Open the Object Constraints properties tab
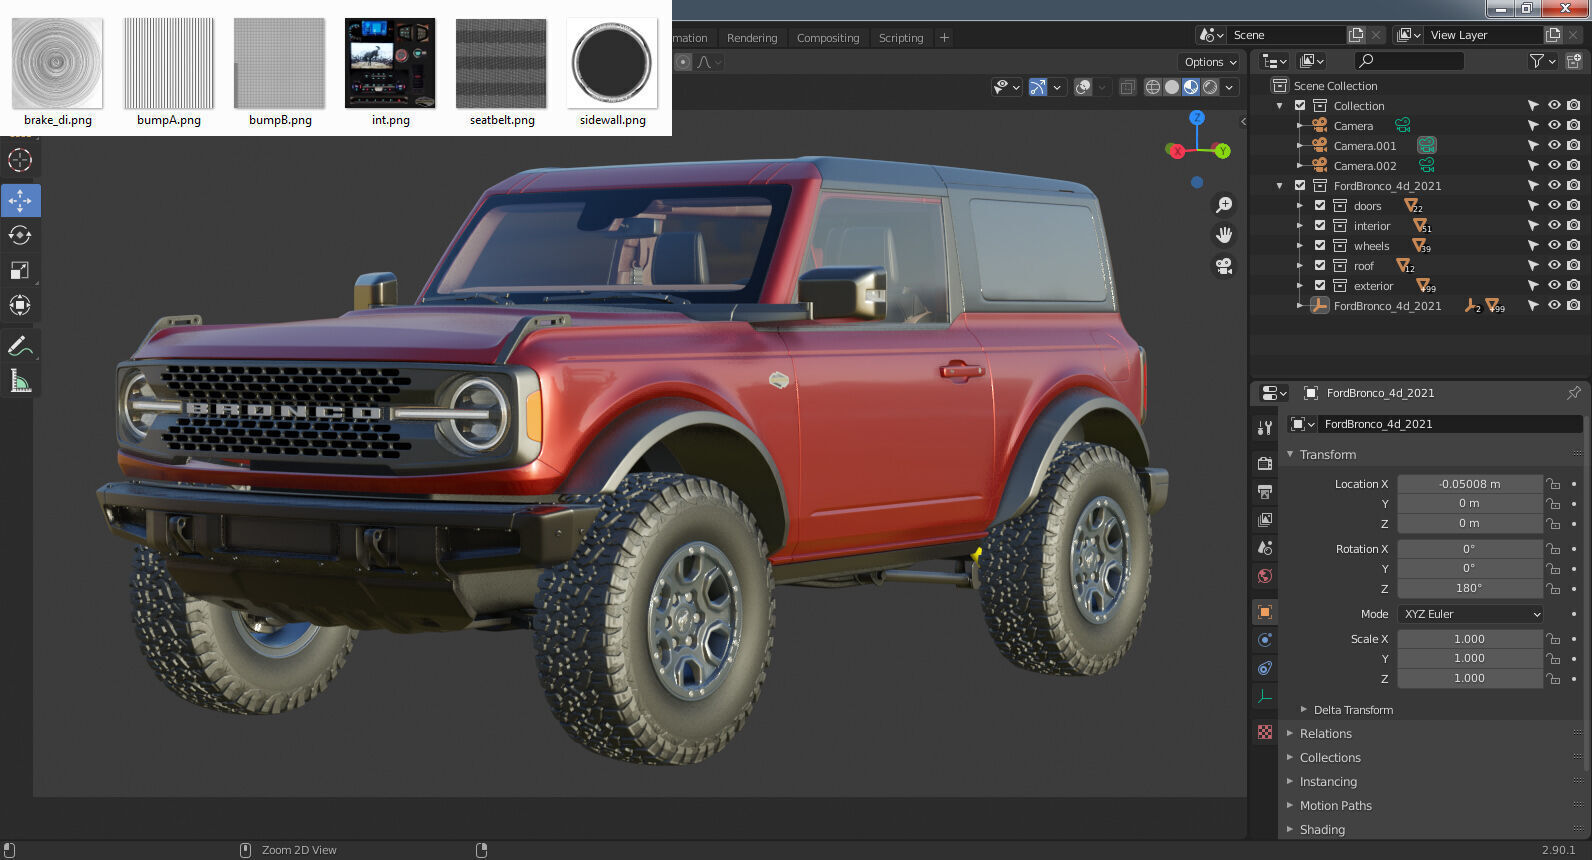This screenshot has width=1592, height=860. (1265, 668)
